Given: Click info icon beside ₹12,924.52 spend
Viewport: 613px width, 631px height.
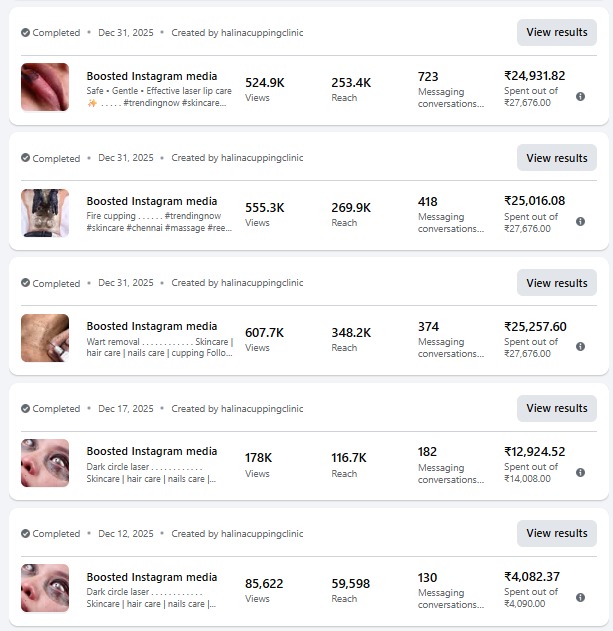Looking at the screenshot, I should tap(580, 472).
